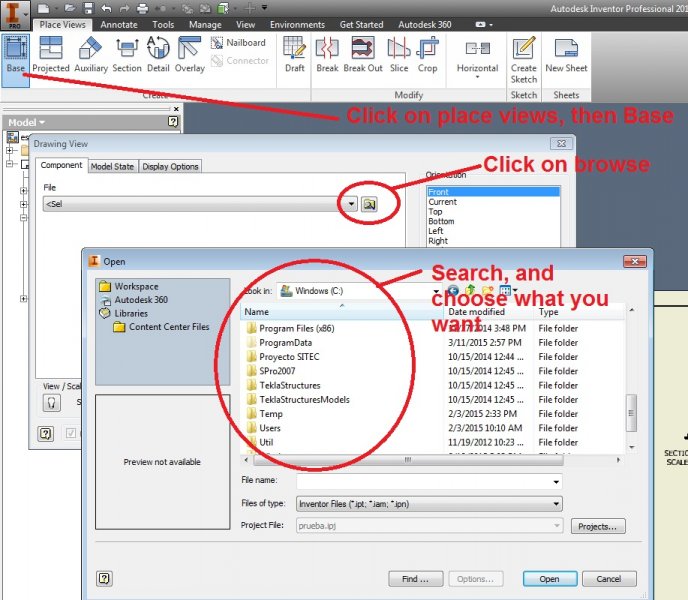Select Top in Orientation list
Image resolution: width=688 pixels, height=600 pixels.
tap(435, 211)
